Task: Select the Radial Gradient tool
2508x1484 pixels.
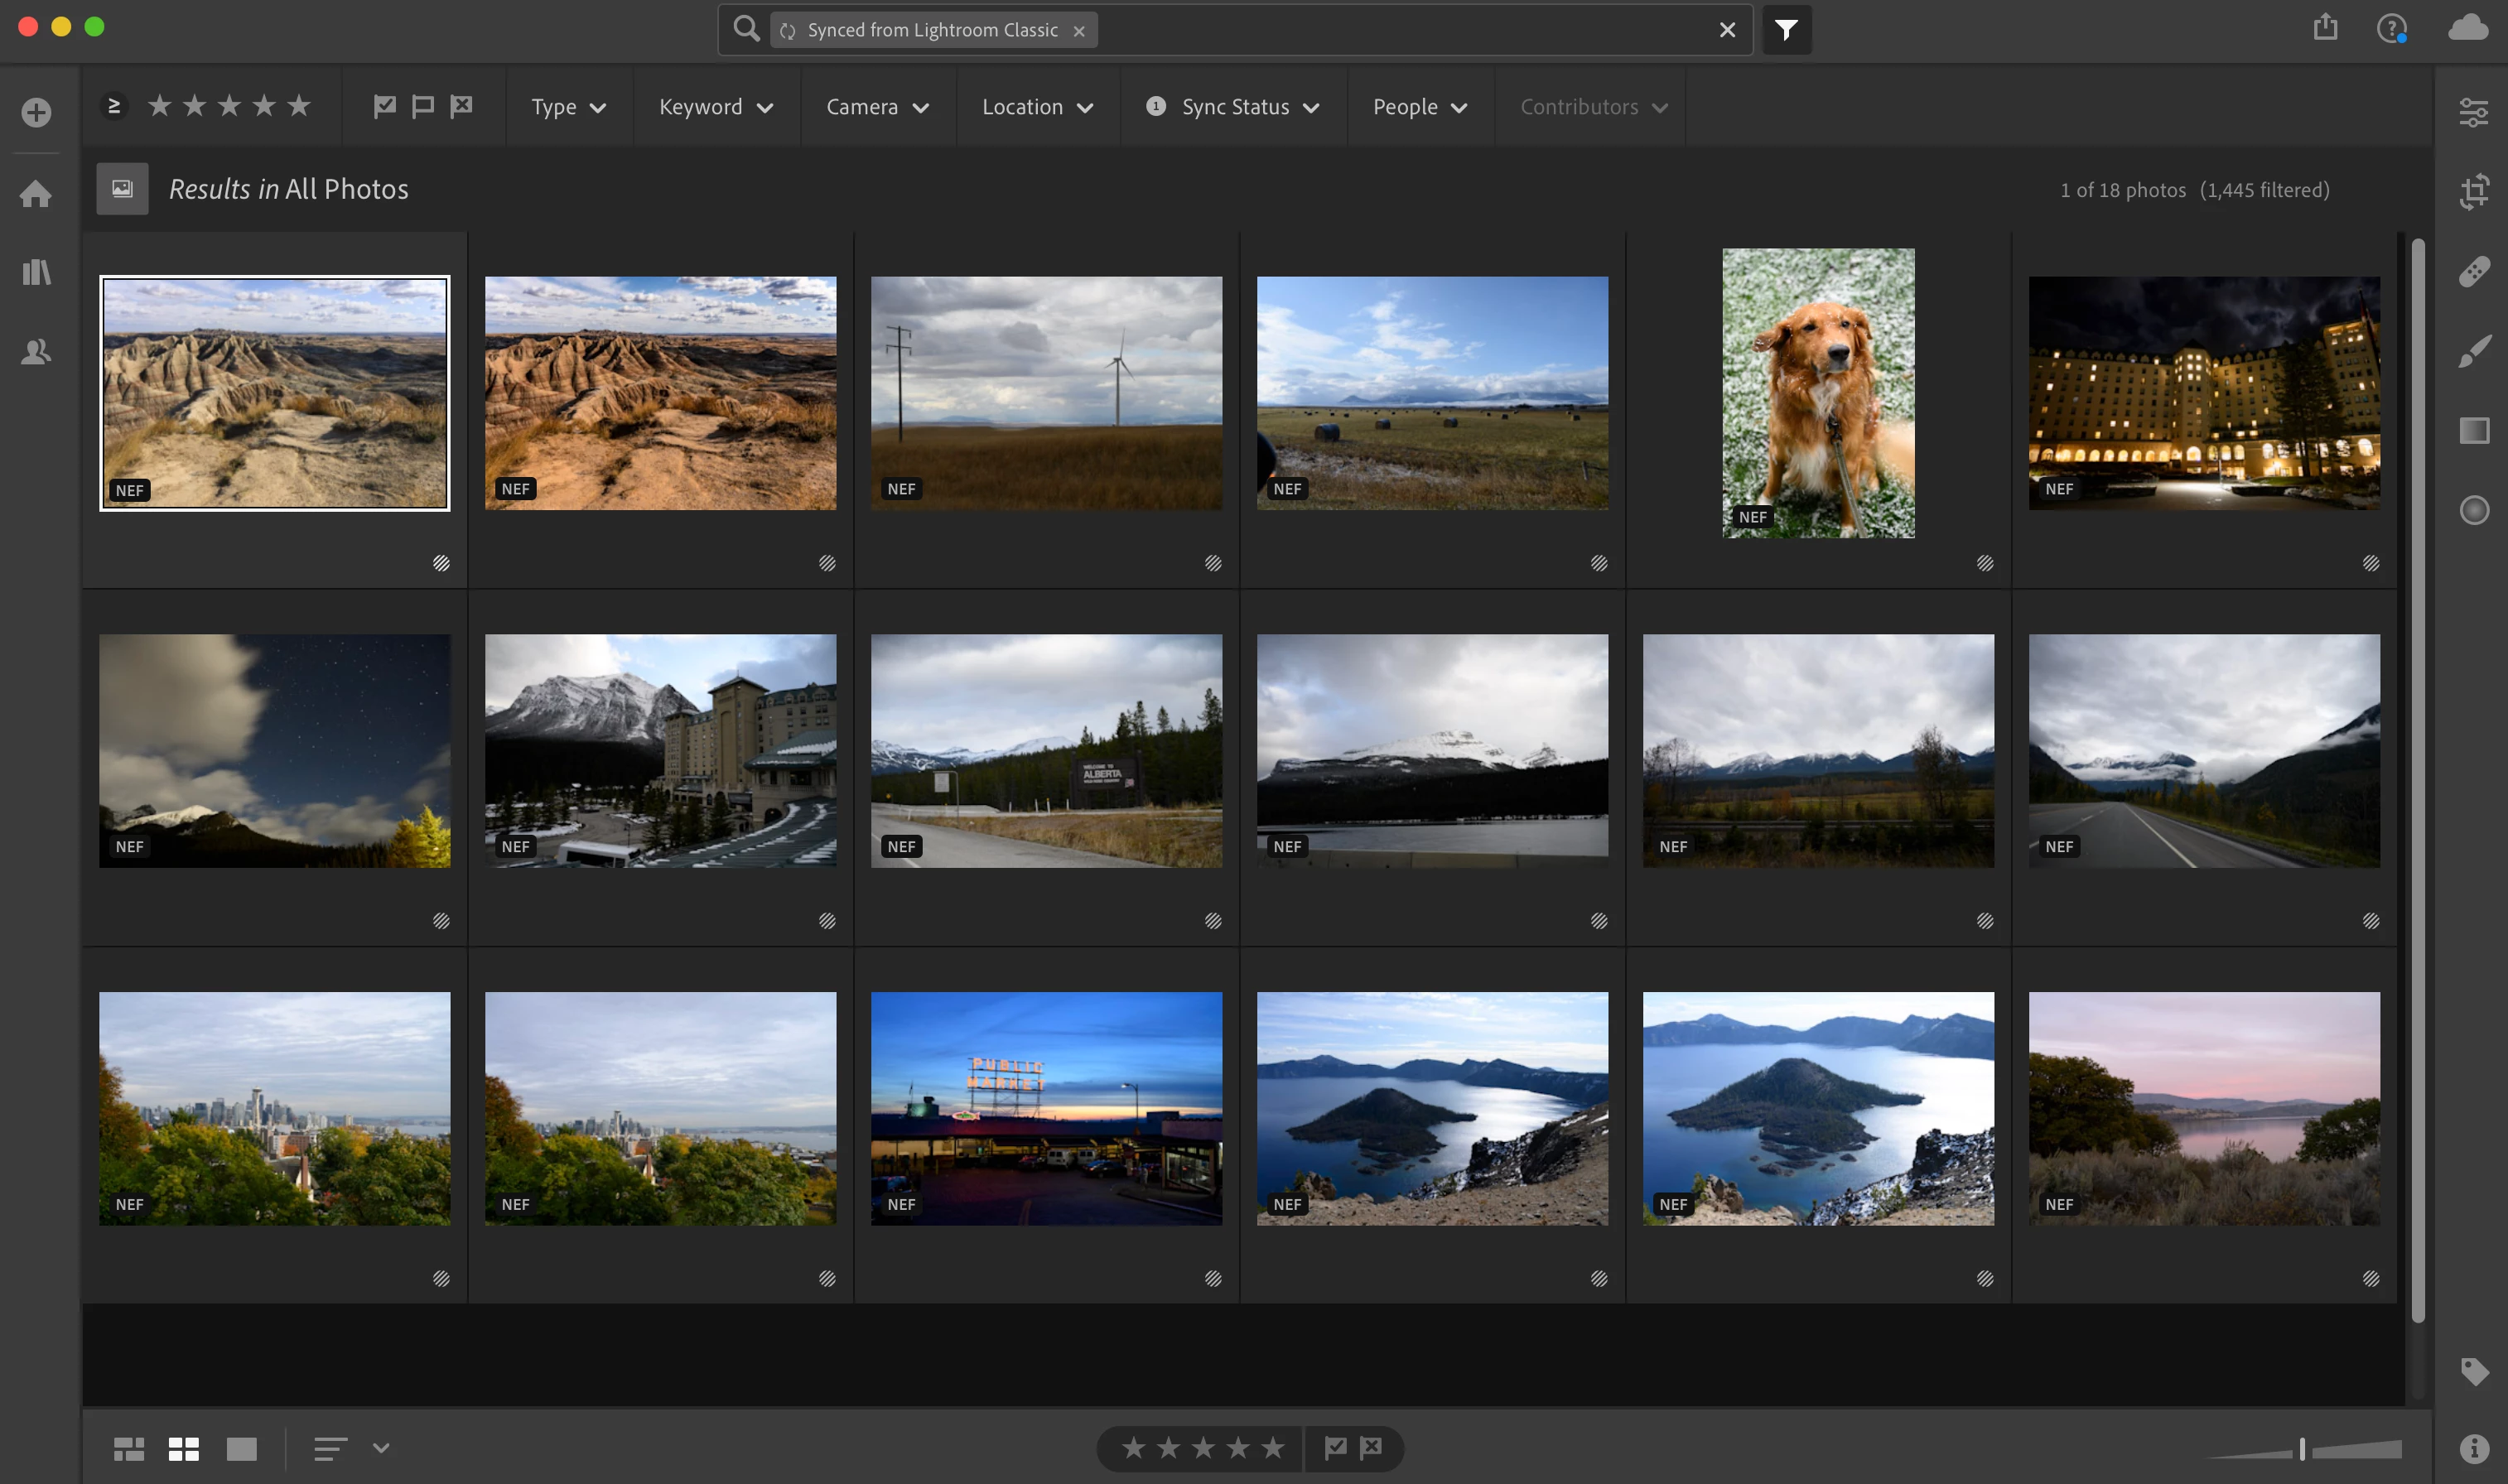Action: [x=2473, y=511]
